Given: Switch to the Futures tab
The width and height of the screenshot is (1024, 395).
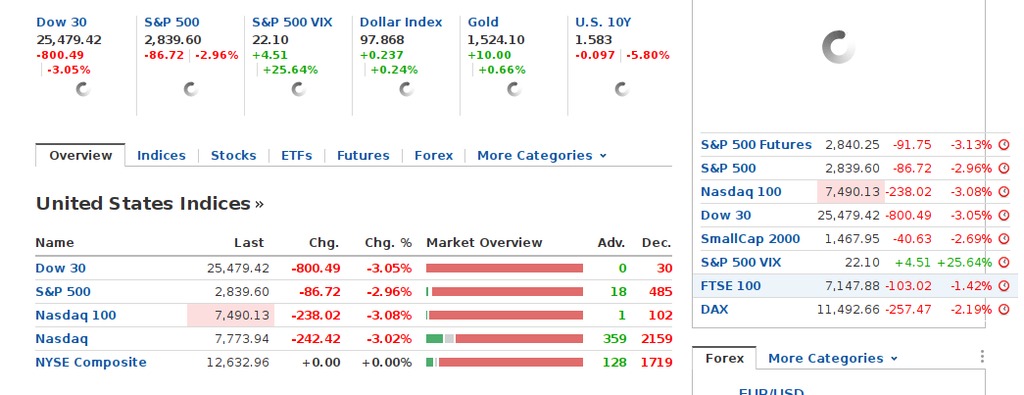Looking at the screenshot, I should (x=363, y=155).
